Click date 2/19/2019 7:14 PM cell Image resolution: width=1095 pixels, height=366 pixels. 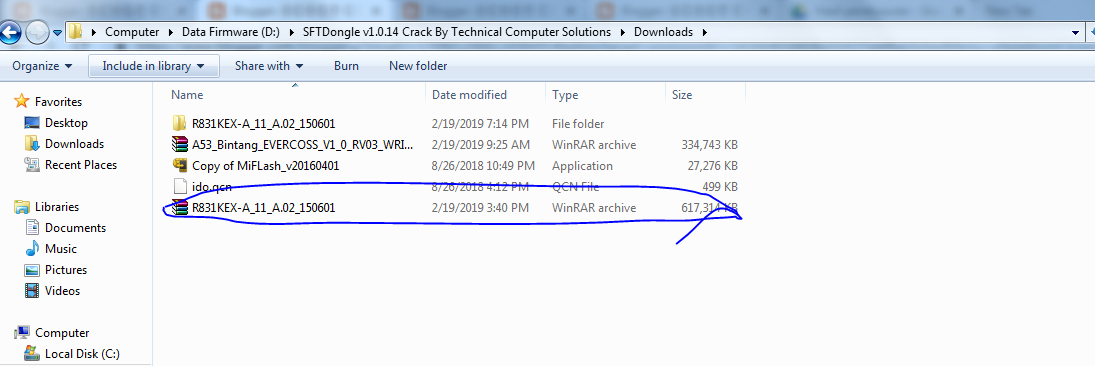[x=480, y=124]
